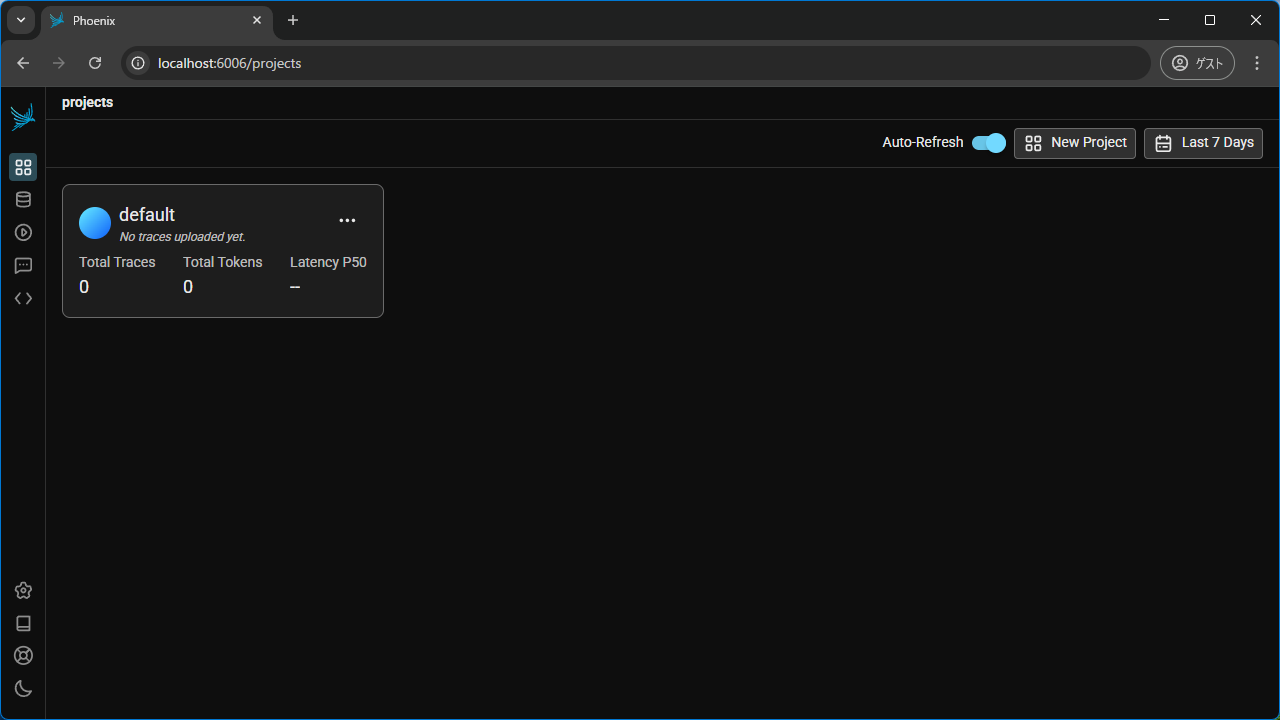
Task: Click the 'projects' breadcrumb heading
Action: (87, 102)
